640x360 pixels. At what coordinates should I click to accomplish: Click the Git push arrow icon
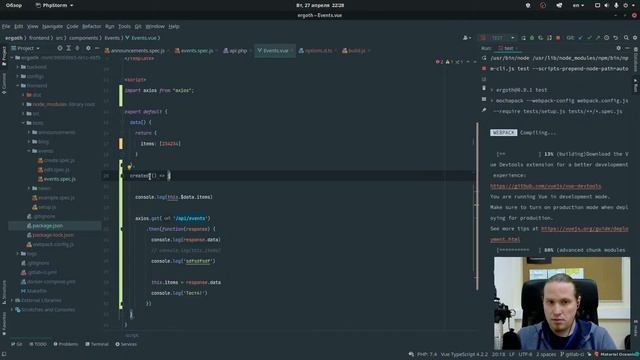pyautogui.click(x=598, y=38)
